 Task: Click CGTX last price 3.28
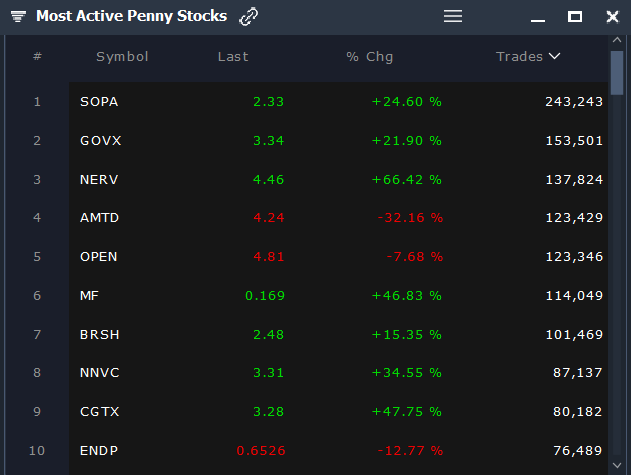[x=268, y=412]
